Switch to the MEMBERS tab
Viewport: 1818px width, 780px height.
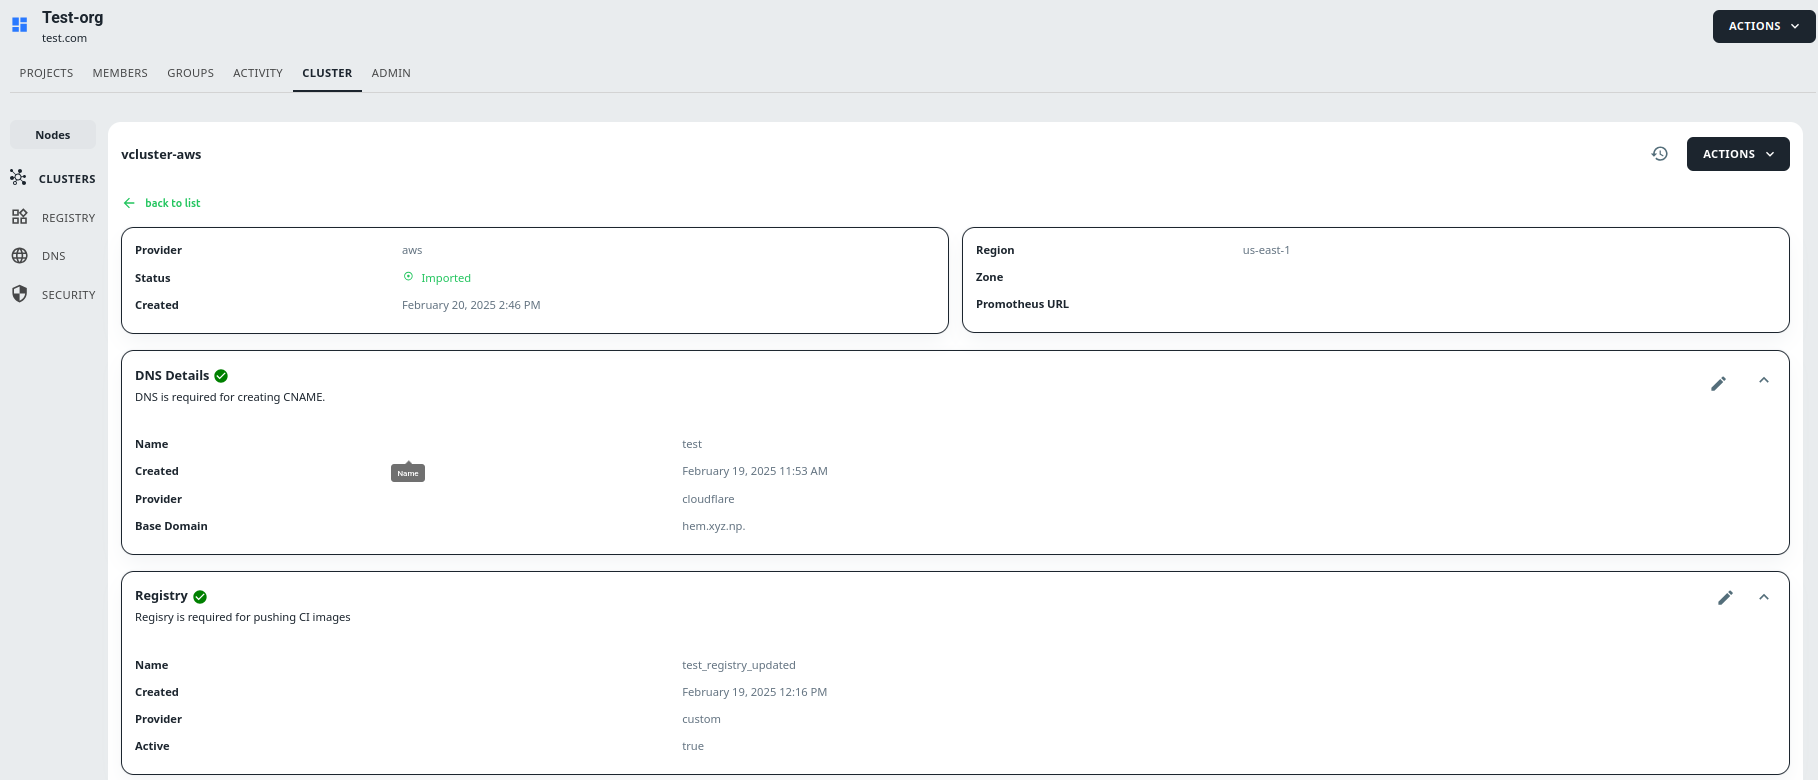coord(120,73)
